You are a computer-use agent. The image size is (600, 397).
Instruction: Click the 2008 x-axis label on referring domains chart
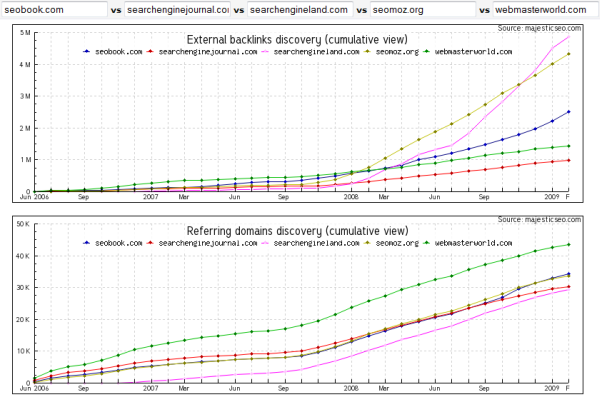tap(351, 388)
